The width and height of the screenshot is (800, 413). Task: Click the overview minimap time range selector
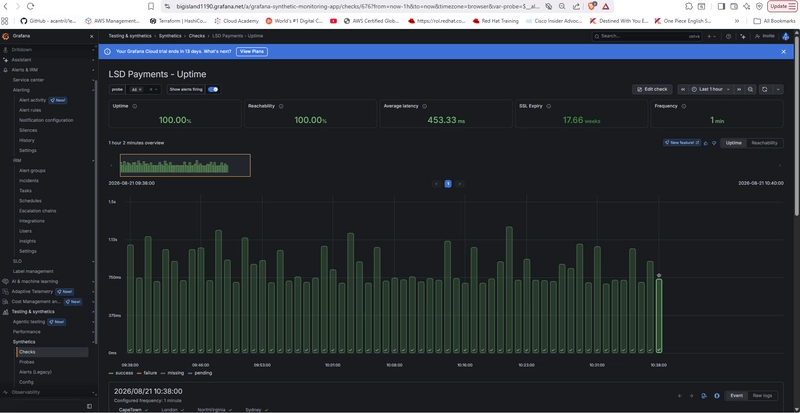coord(185,165)
